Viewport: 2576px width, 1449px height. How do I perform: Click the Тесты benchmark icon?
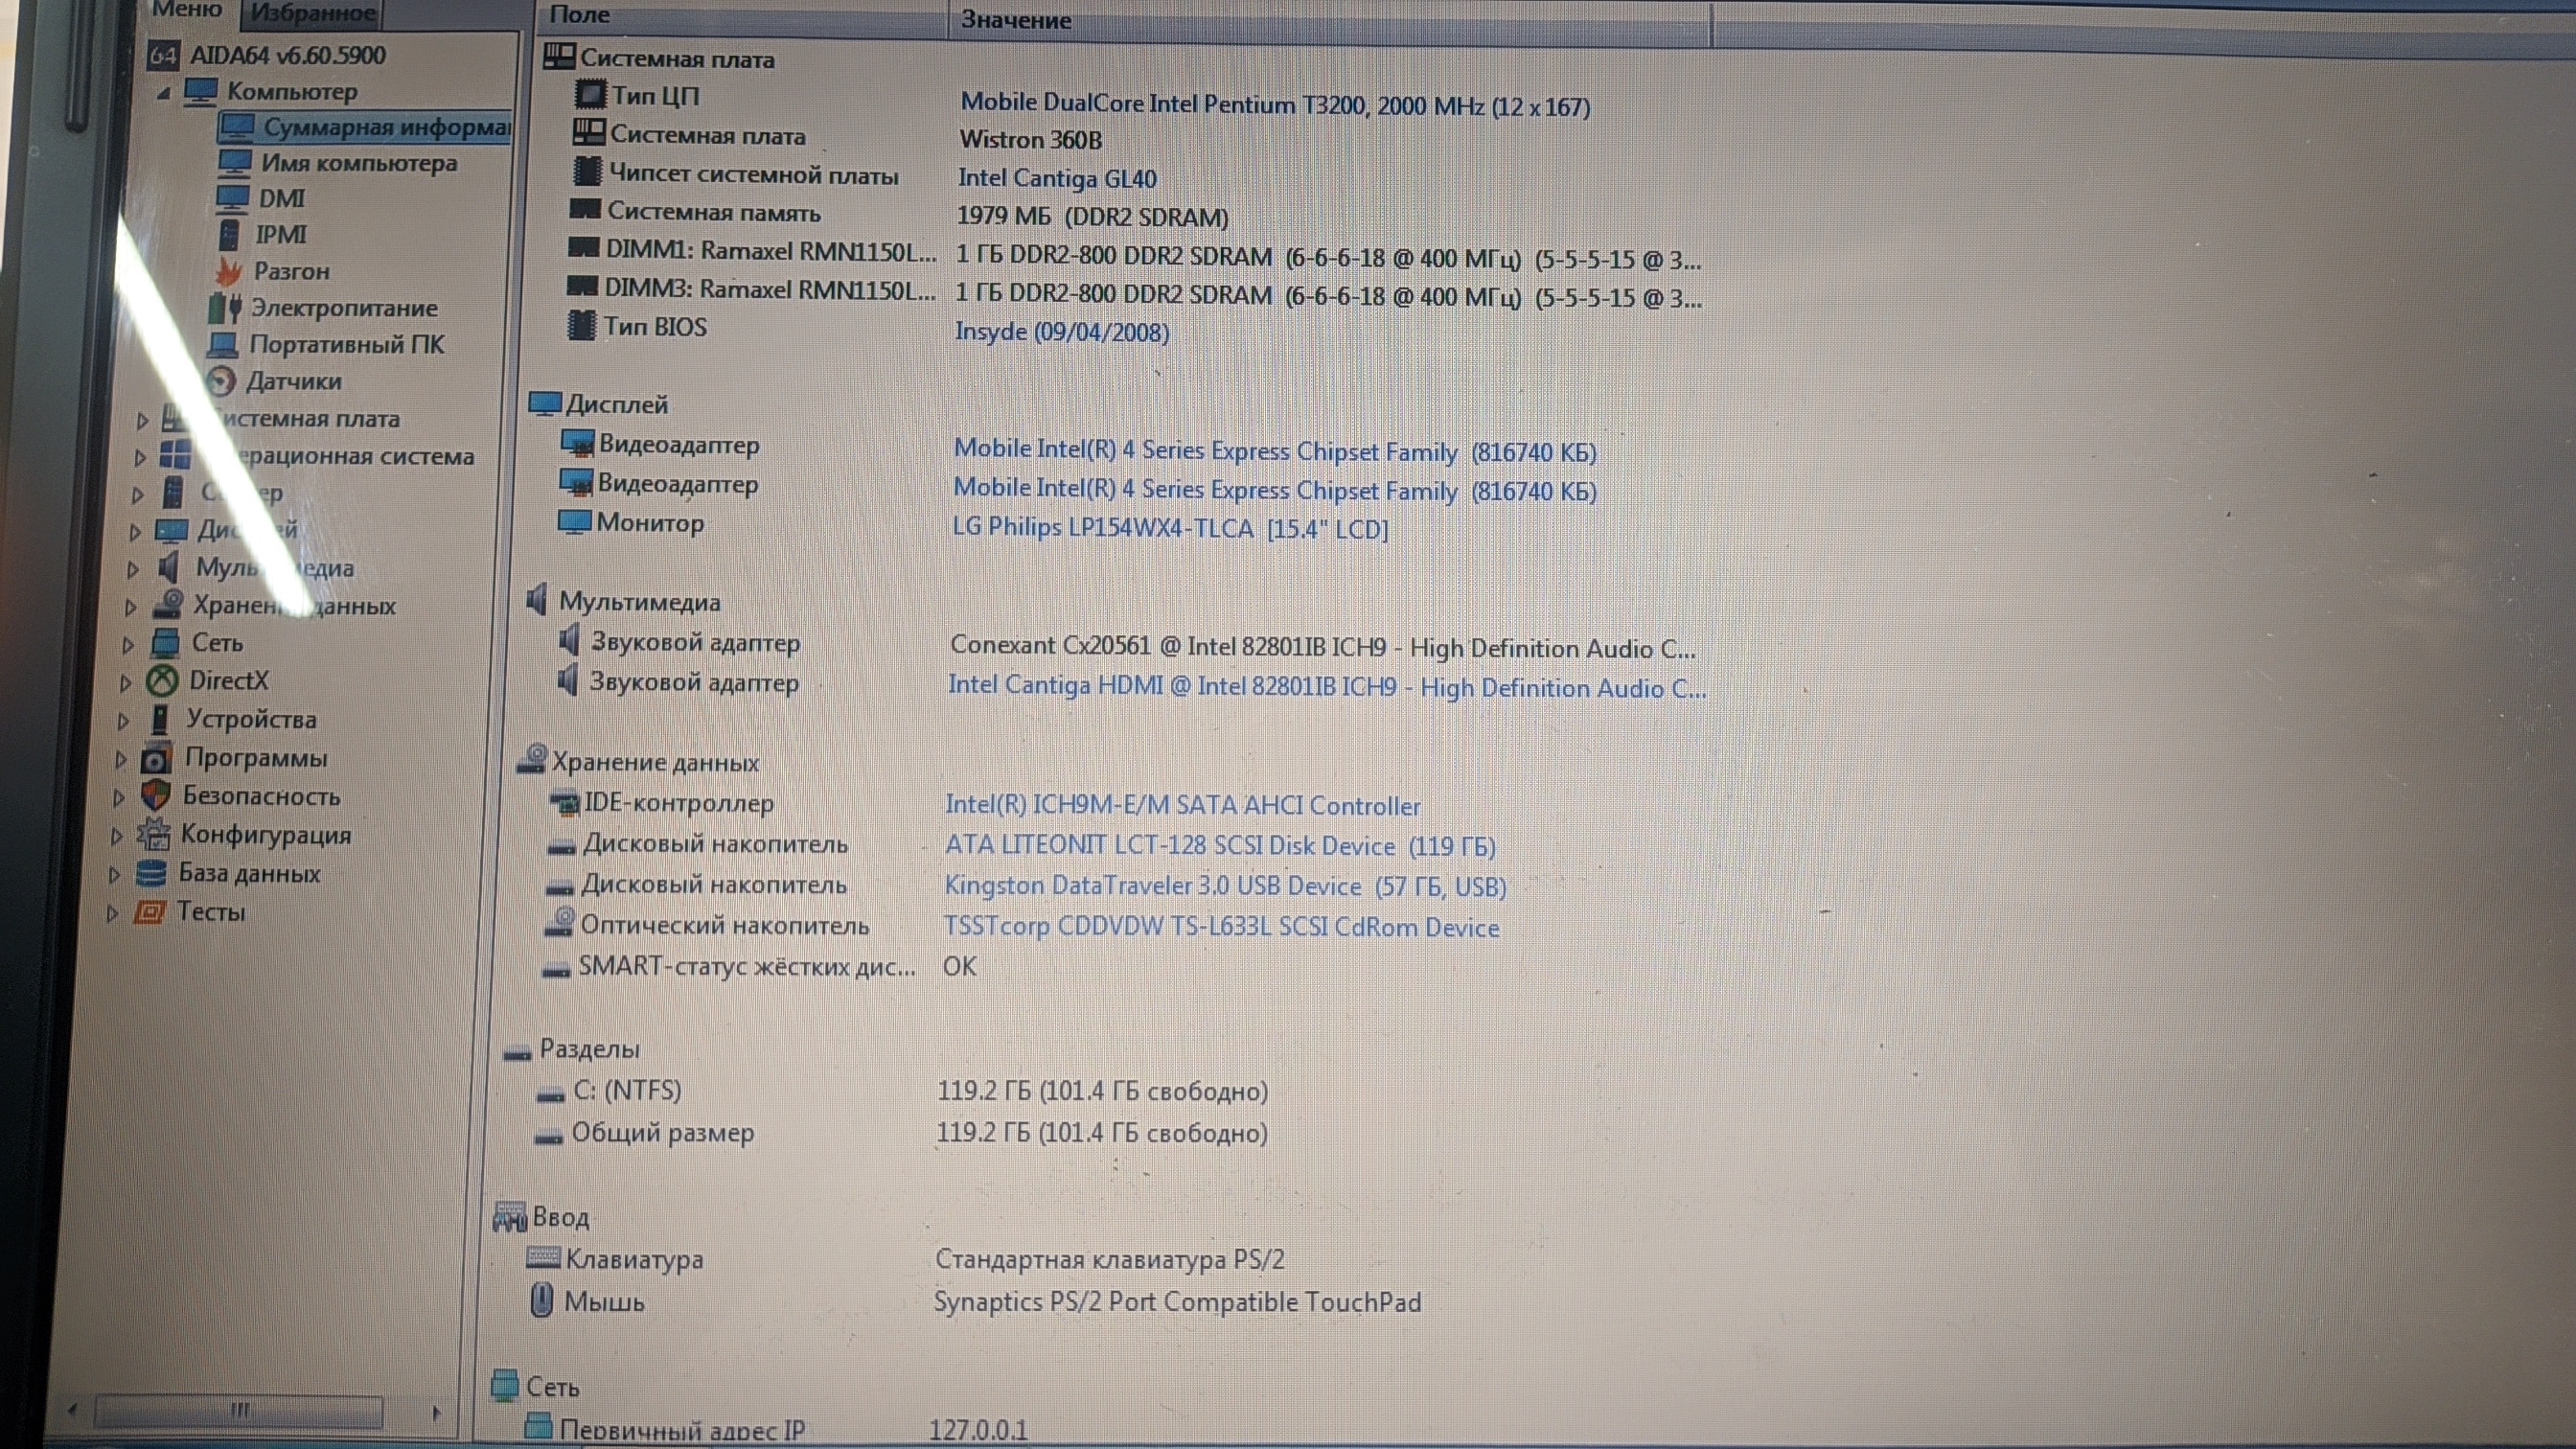[149, 912]
